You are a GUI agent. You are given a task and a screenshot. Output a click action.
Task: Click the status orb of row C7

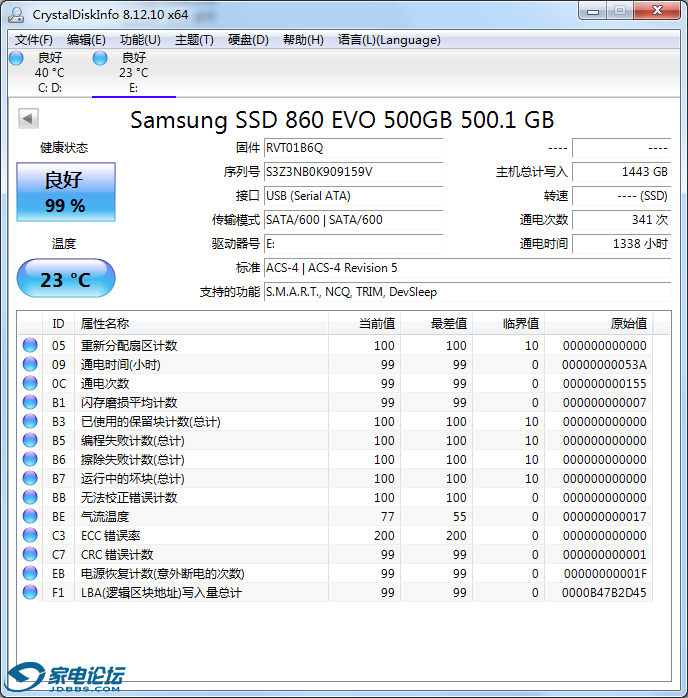point(30,554)
